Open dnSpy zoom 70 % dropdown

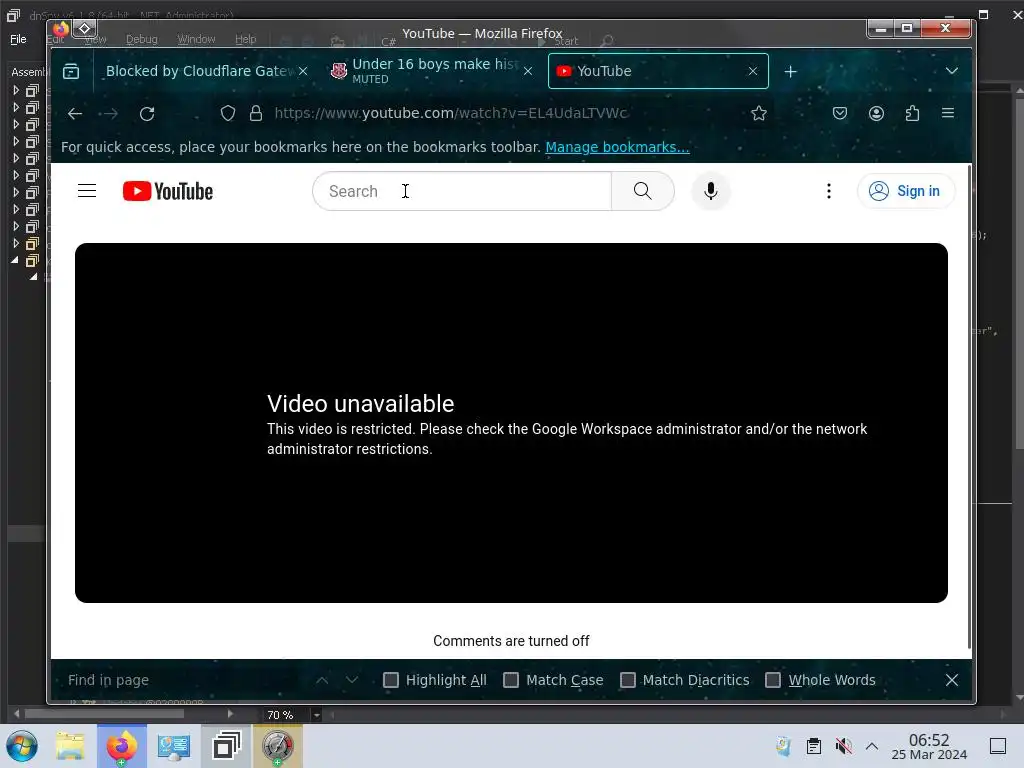(x=316, y=715)
